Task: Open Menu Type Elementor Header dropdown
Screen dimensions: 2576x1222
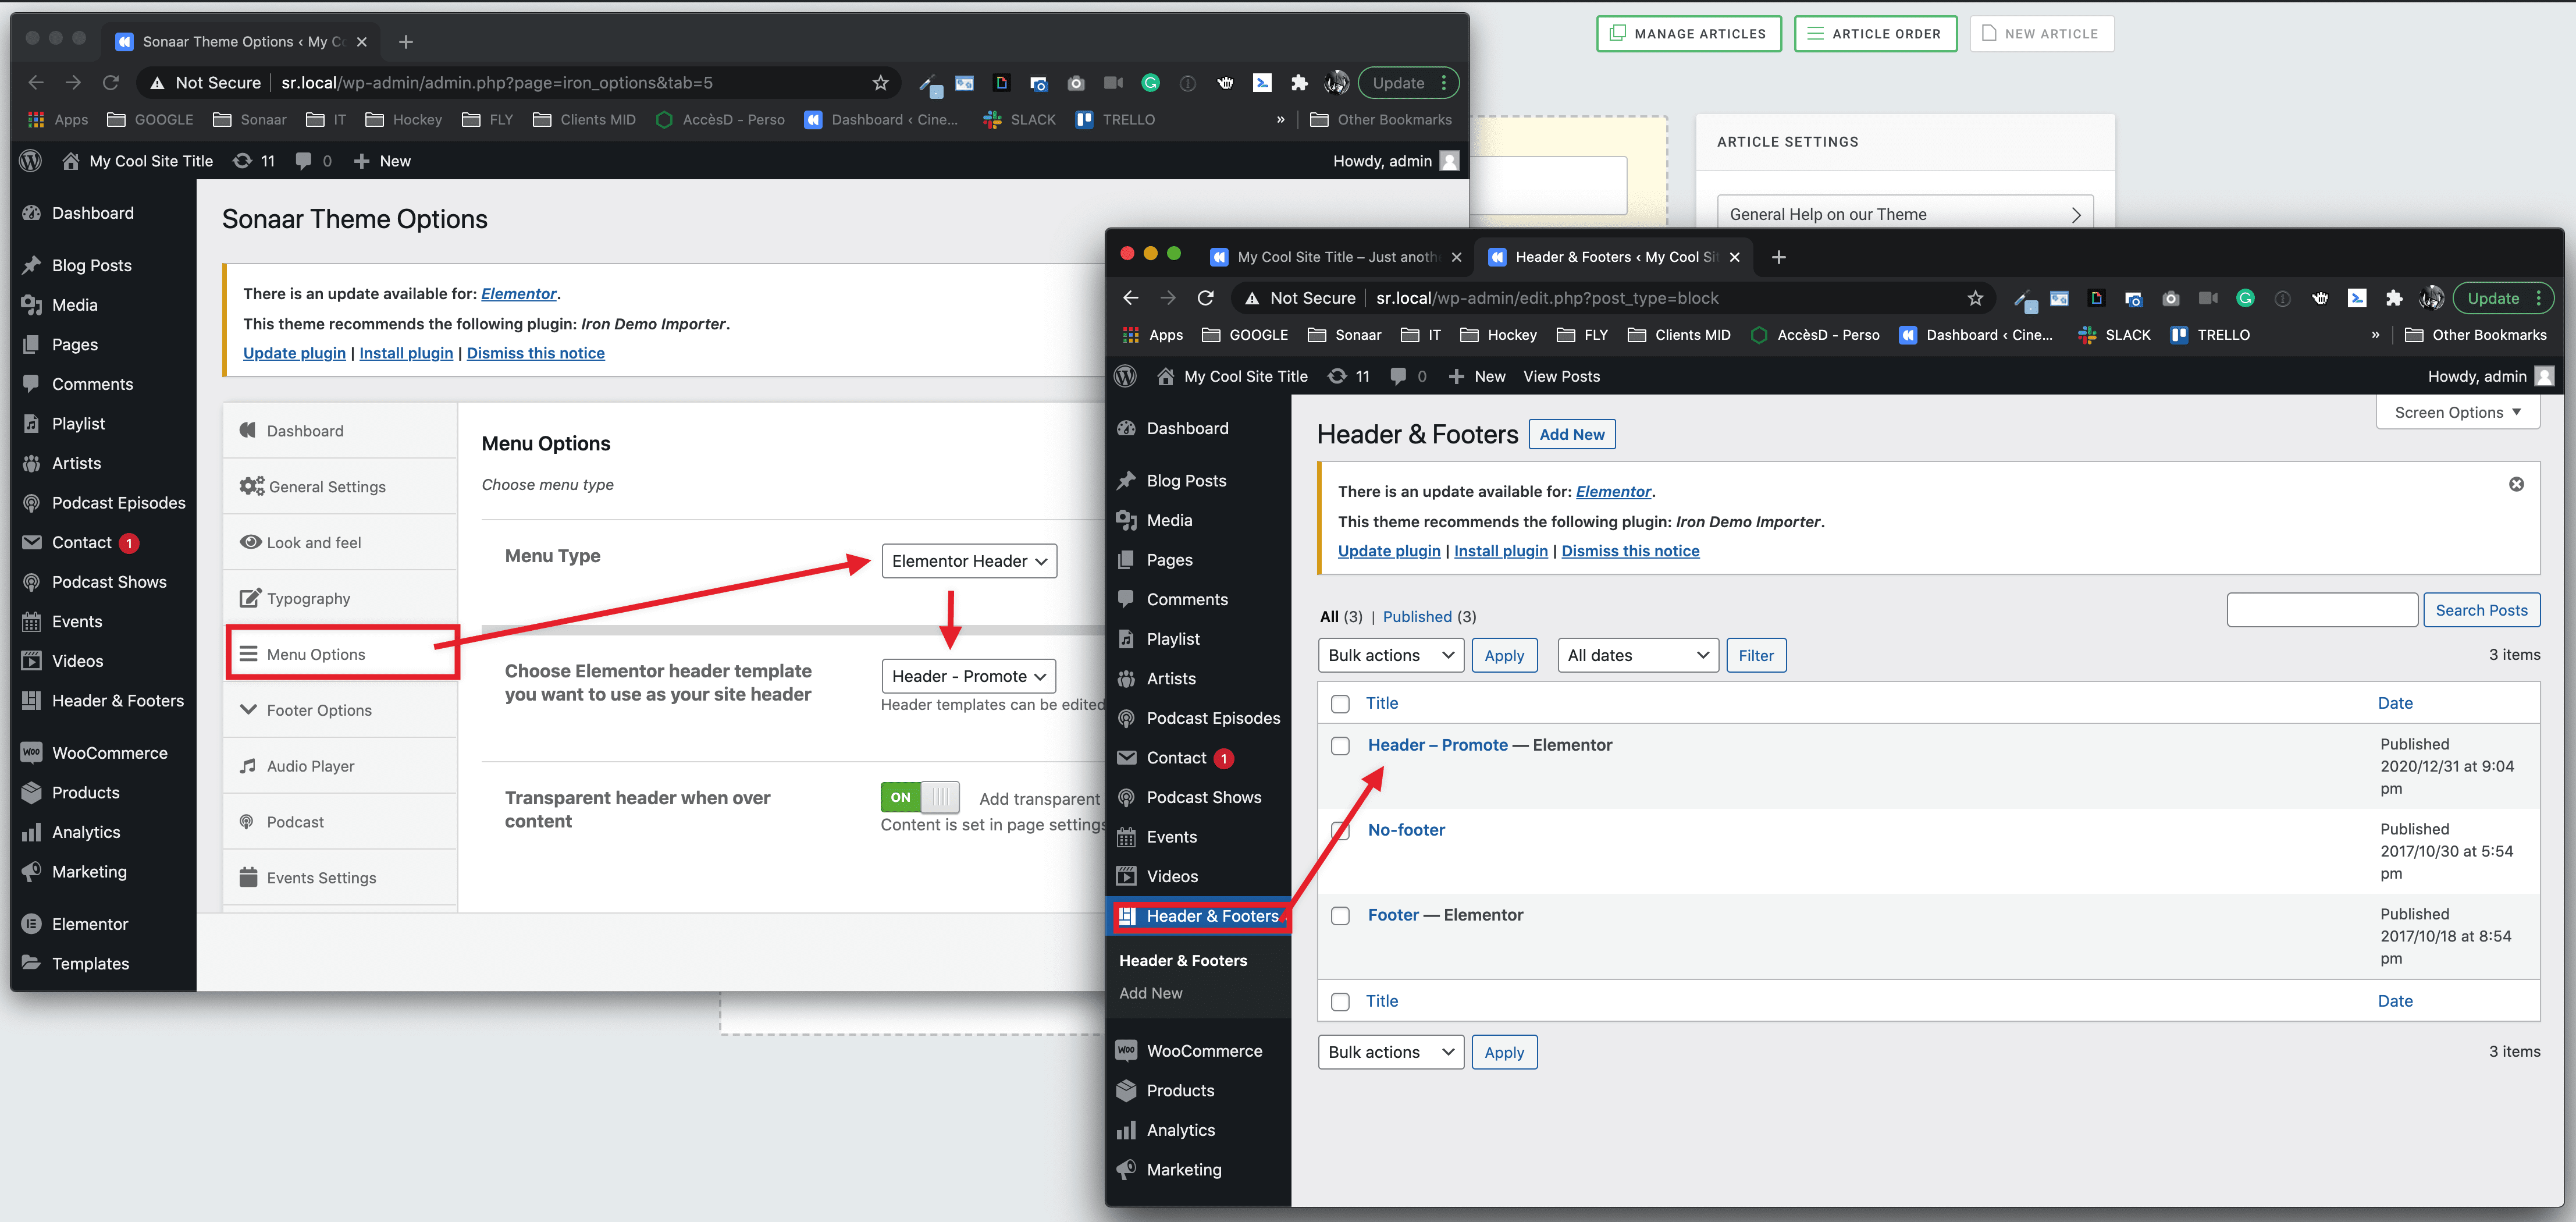Action: click(x=969, y=561)
